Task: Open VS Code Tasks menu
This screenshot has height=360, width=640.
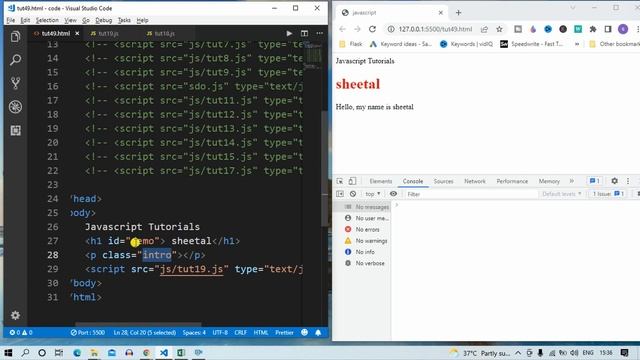Action: [124, 20]
